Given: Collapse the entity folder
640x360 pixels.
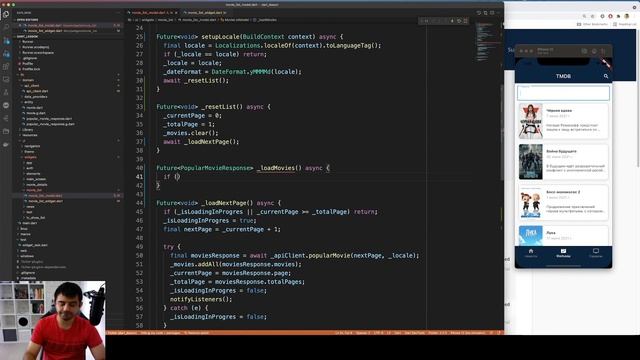Looking at the screenshot, I should pos(28,102).
